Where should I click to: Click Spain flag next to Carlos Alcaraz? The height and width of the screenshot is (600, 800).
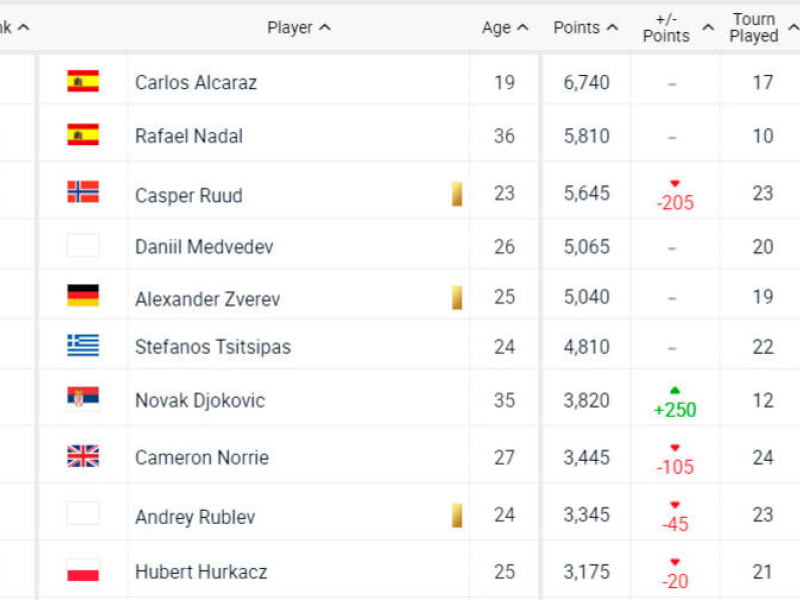[x=83, y=82]
